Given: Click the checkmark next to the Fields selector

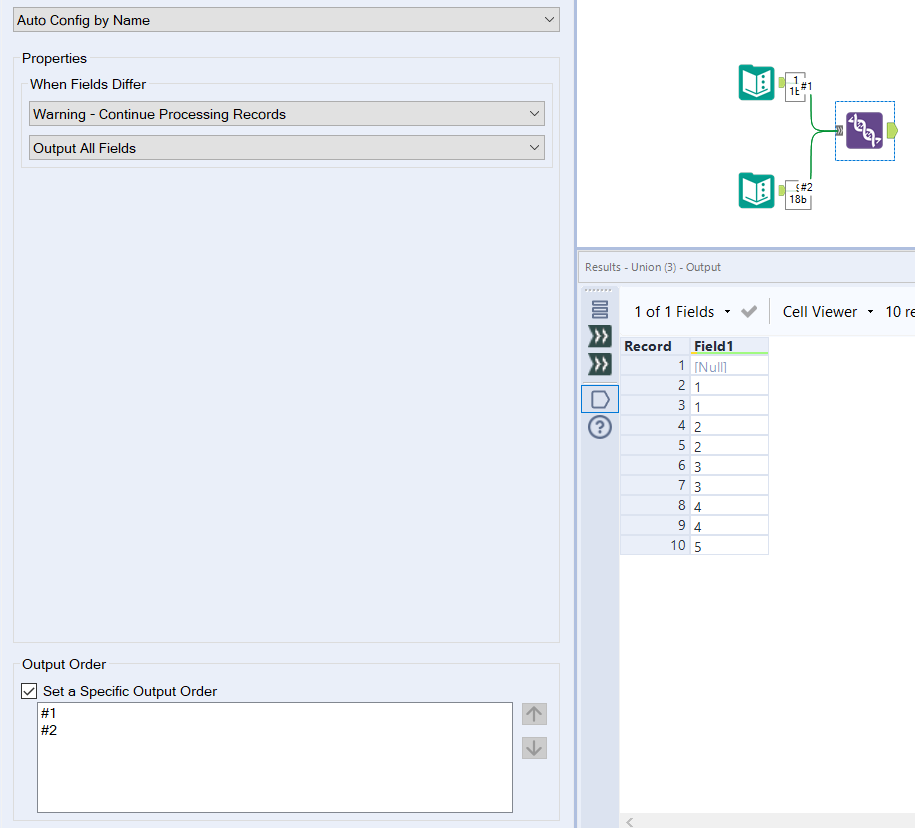Looking at the screenshot, I should pos(748,311).
